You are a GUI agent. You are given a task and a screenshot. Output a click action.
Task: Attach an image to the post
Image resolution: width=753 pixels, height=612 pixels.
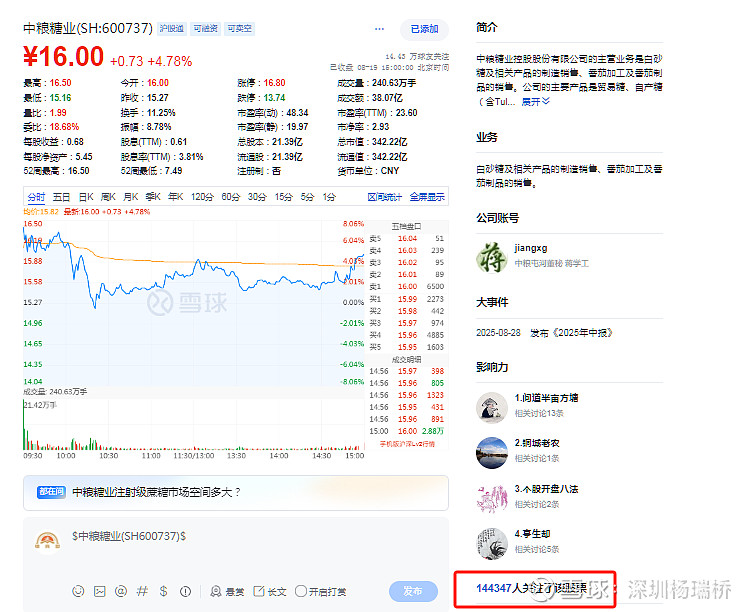point(99,591)
